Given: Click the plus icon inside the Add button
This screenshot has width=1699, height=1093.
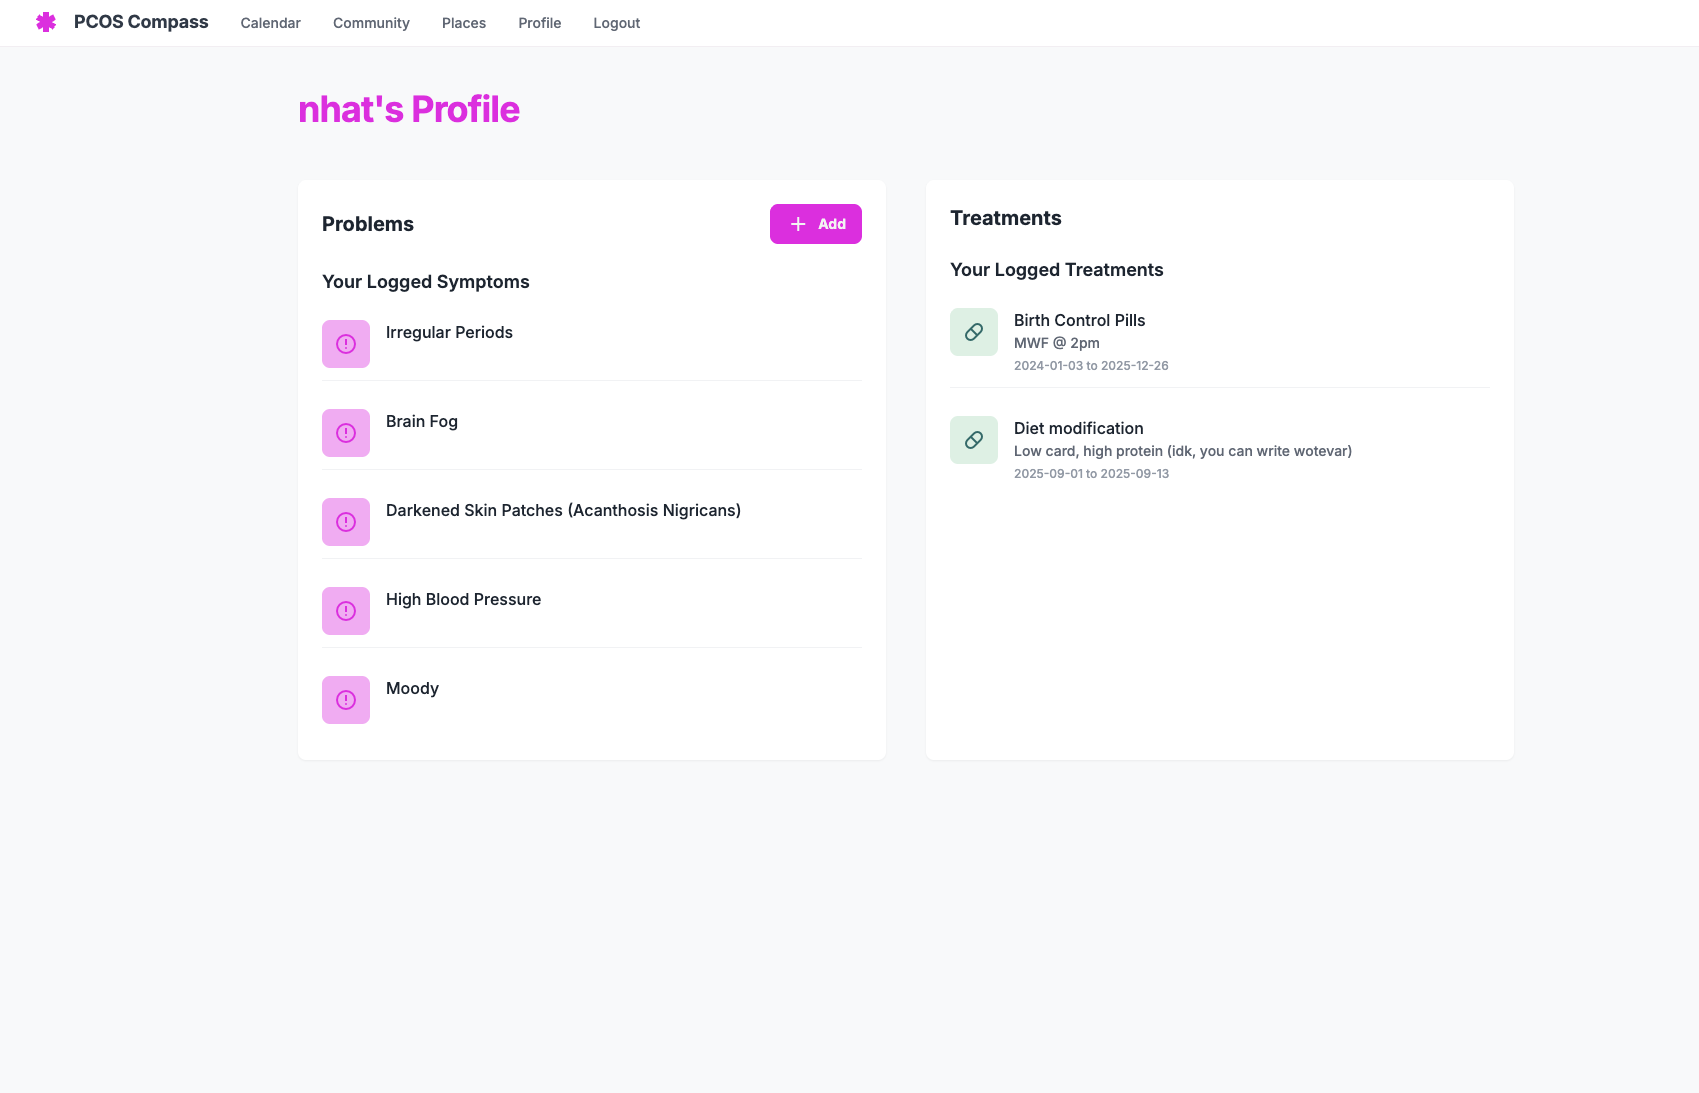Looking at the screenshot, I should point(797,224).
